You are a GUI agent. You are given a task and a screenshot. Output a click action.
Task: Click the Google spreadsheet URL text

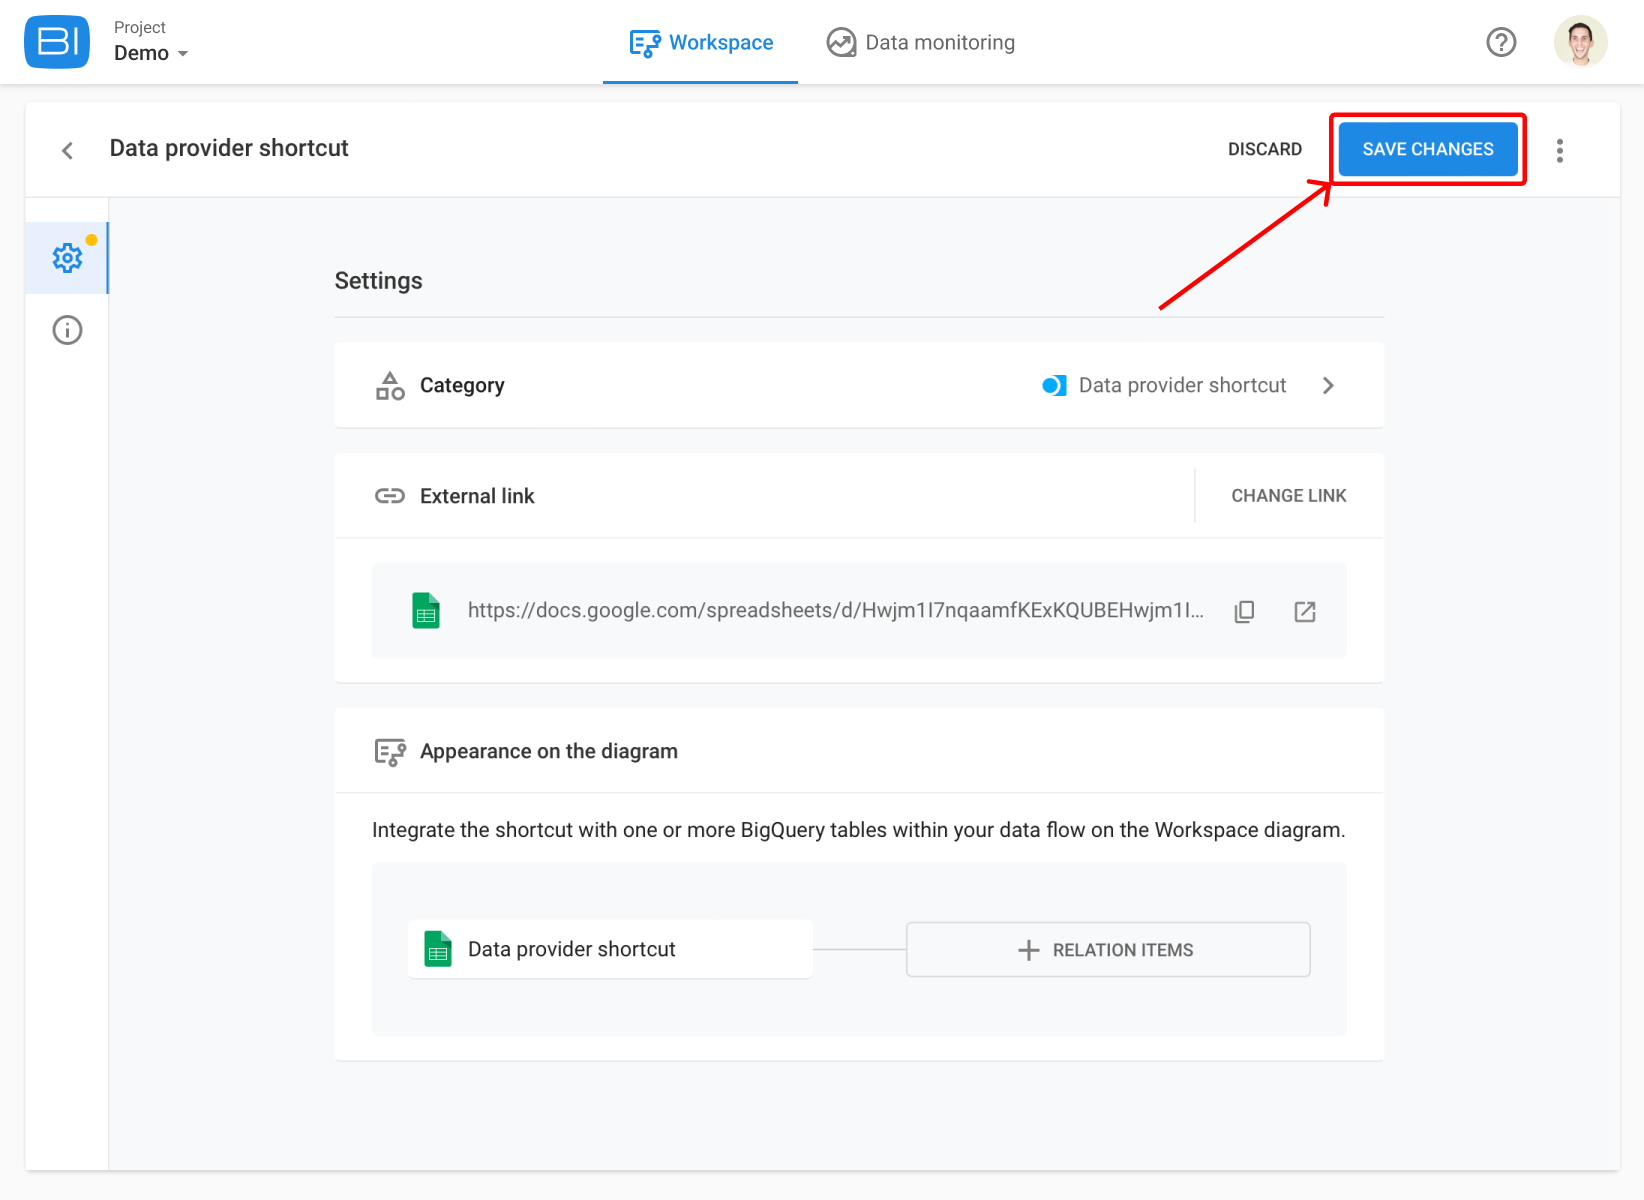tap(835, 610)
